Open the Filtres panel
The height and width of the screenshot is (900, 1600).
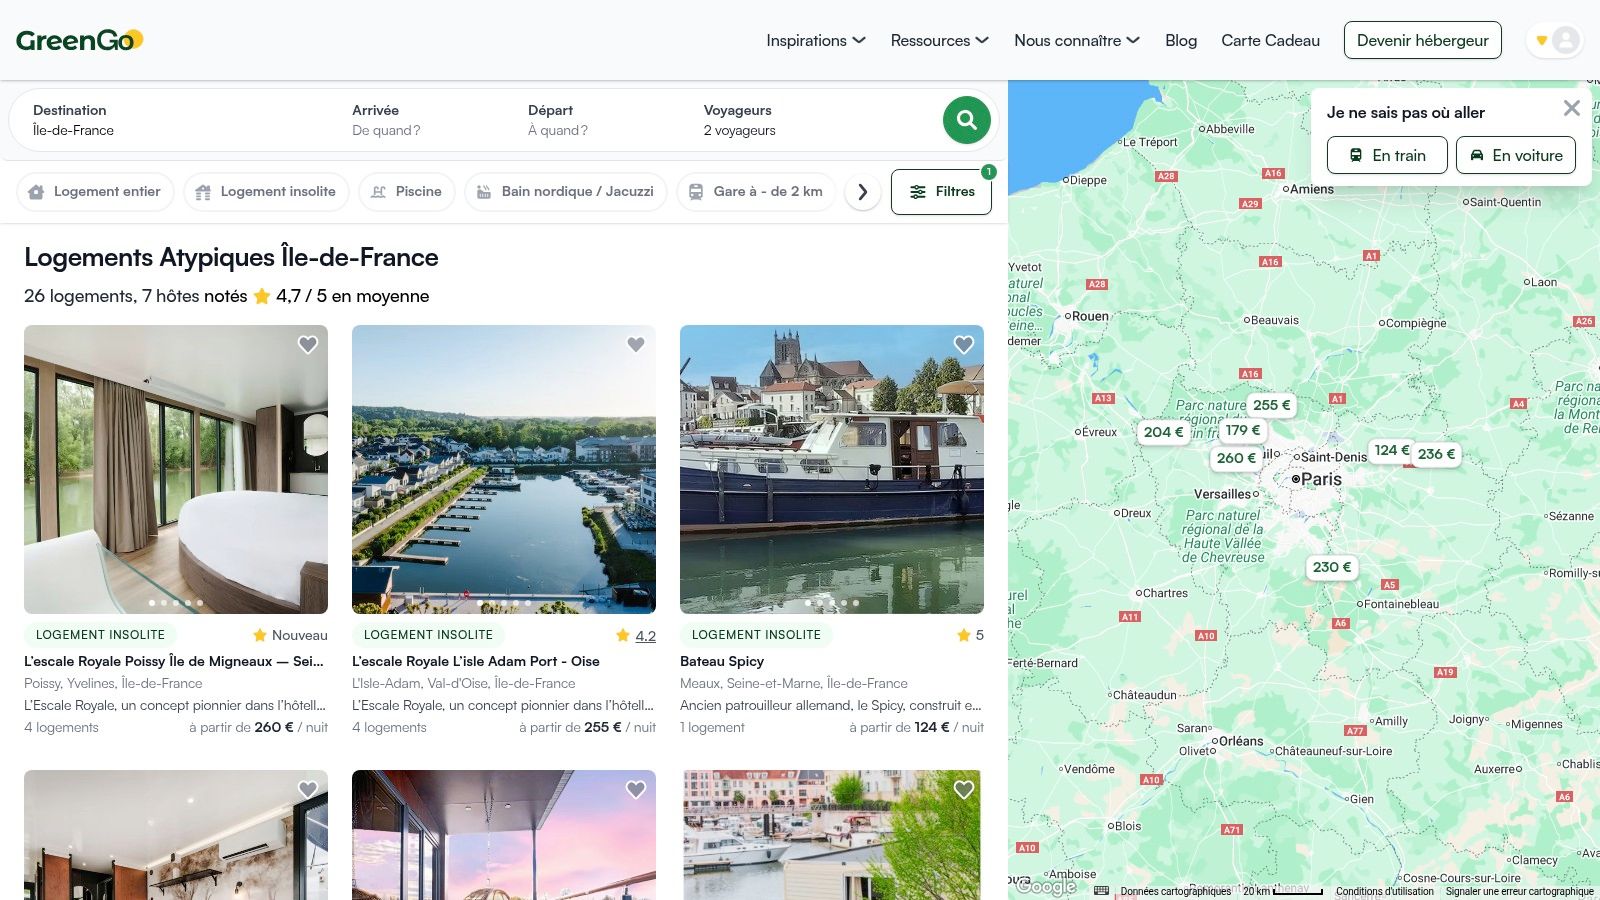[941, 192]
